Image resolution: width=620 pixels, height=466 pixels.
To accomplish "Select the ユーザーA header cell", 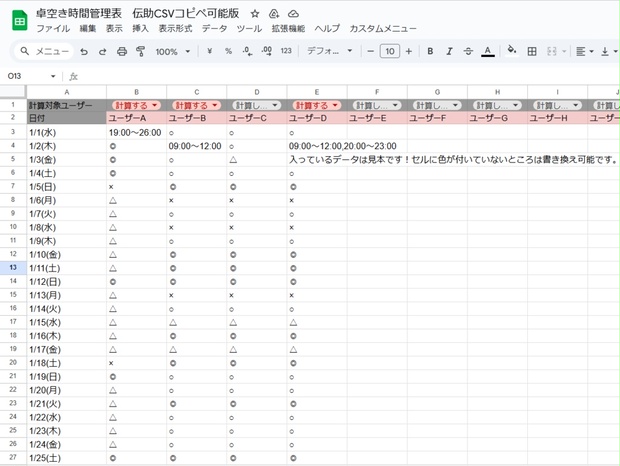I will (x=136, y=118).
